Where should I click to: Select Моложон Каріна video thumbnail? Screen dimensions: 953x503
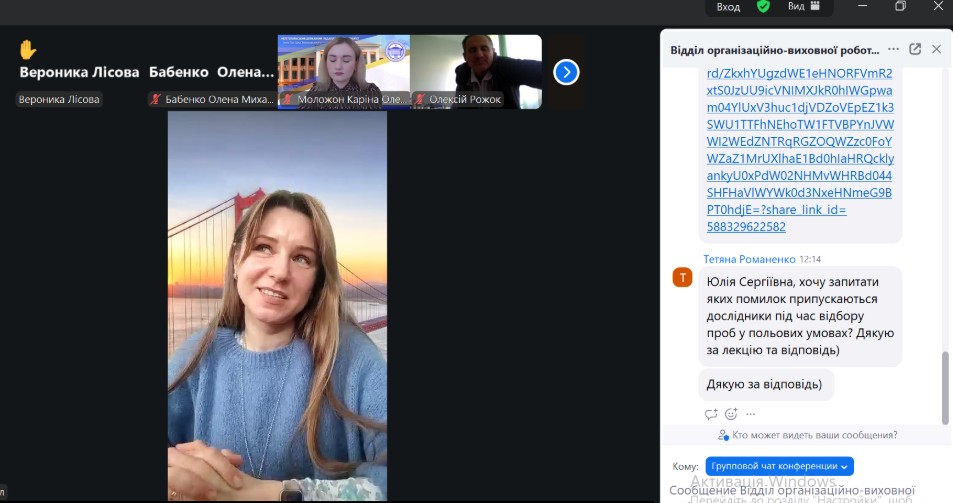343,70
